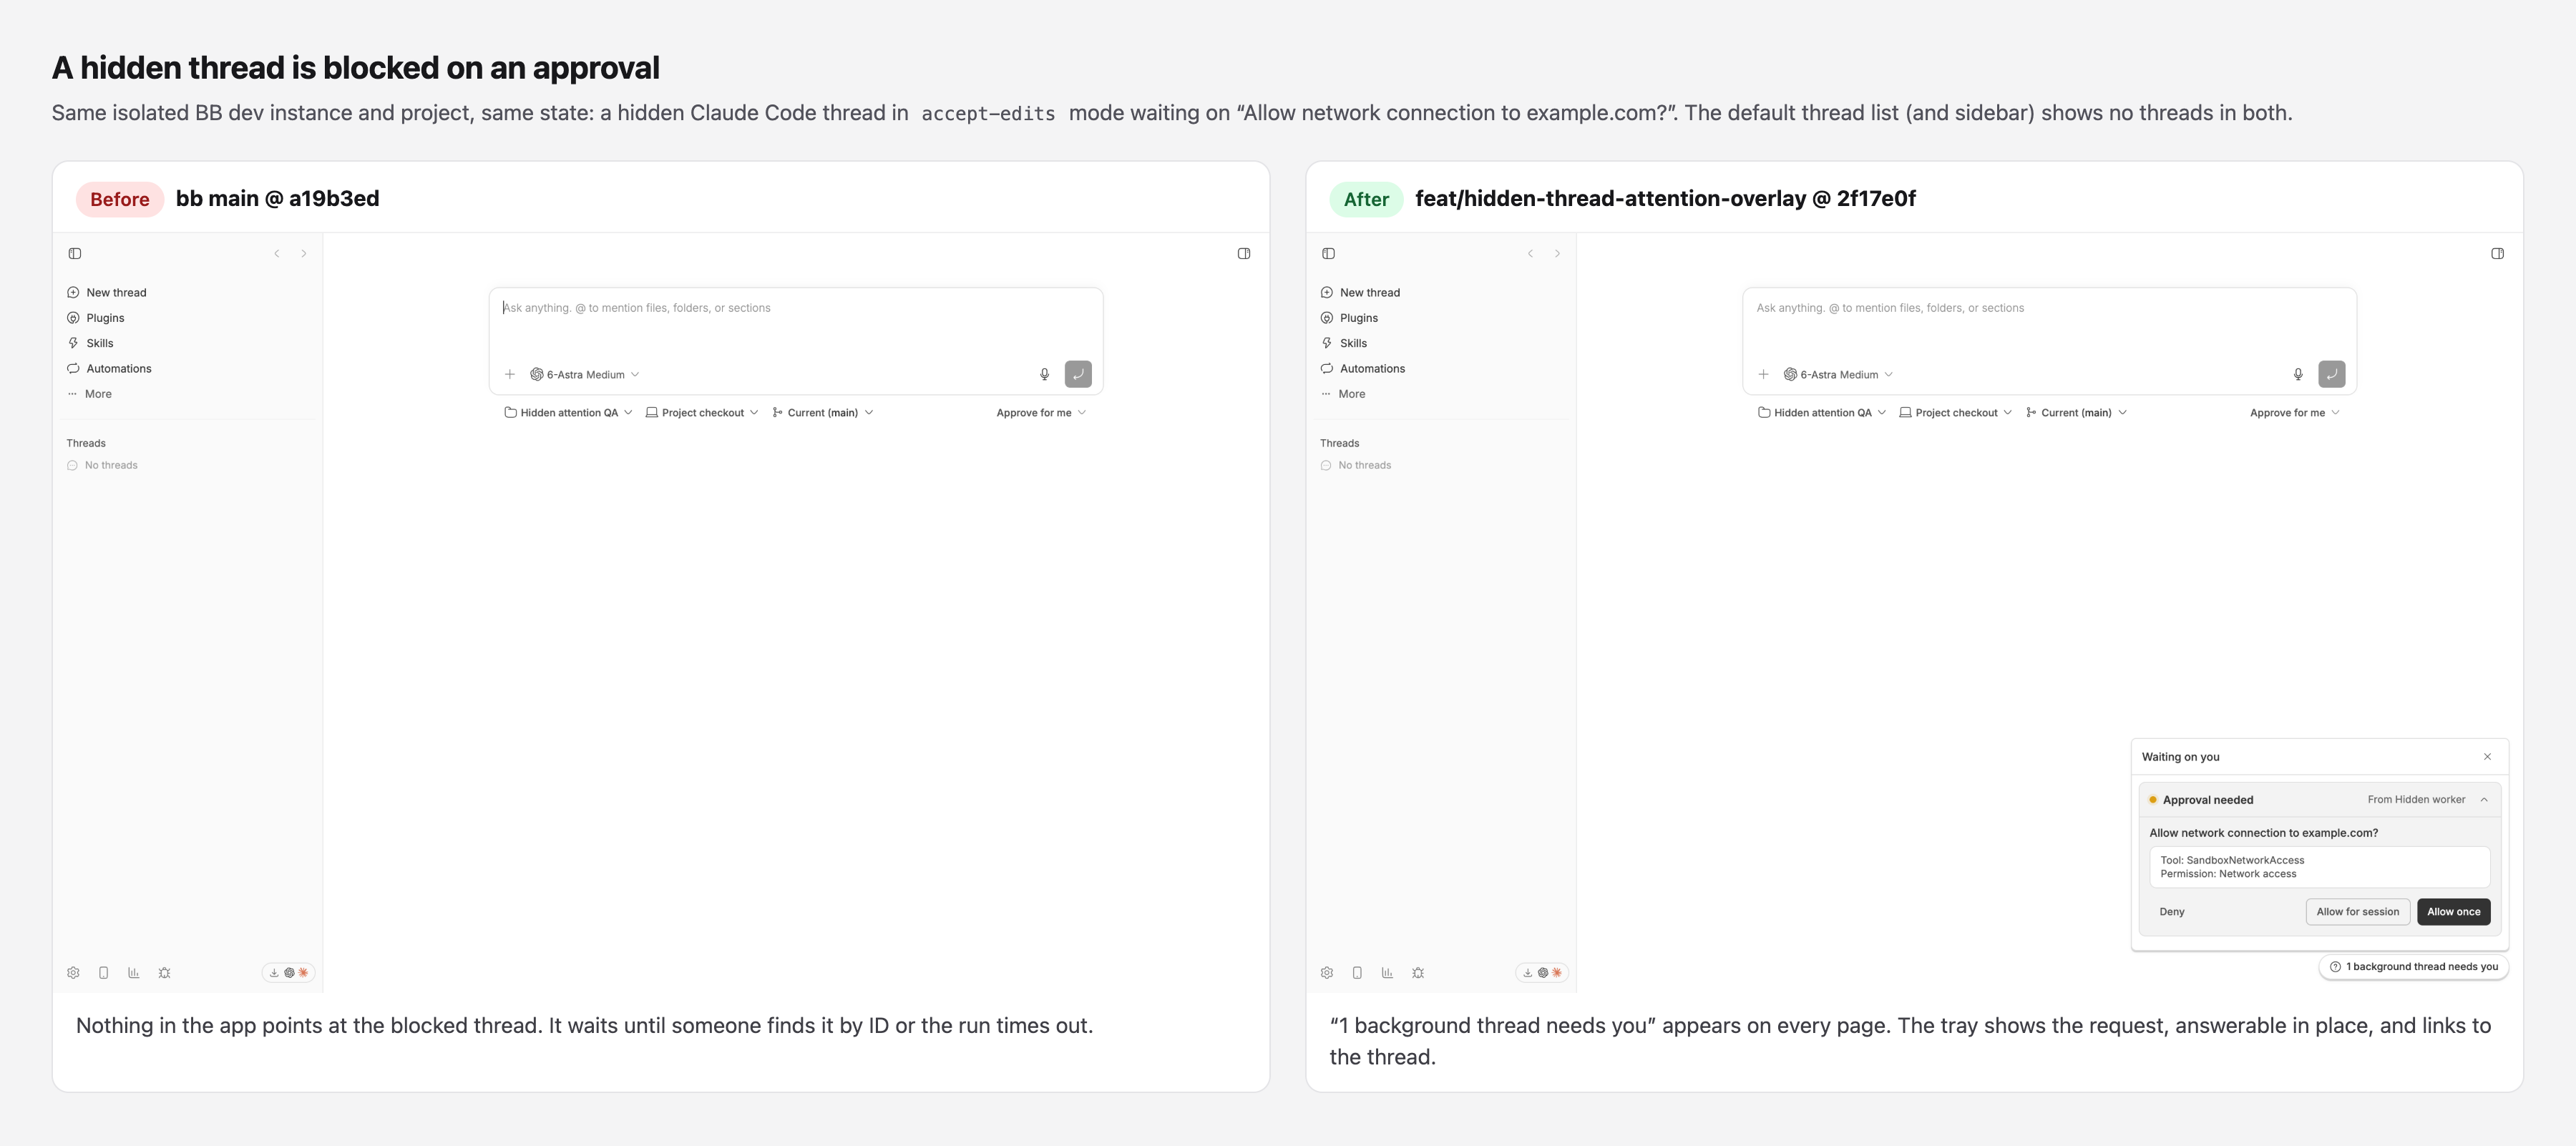Toggle the right side panel in After view
The image size is (2576, 1146).
[2497, 254]
